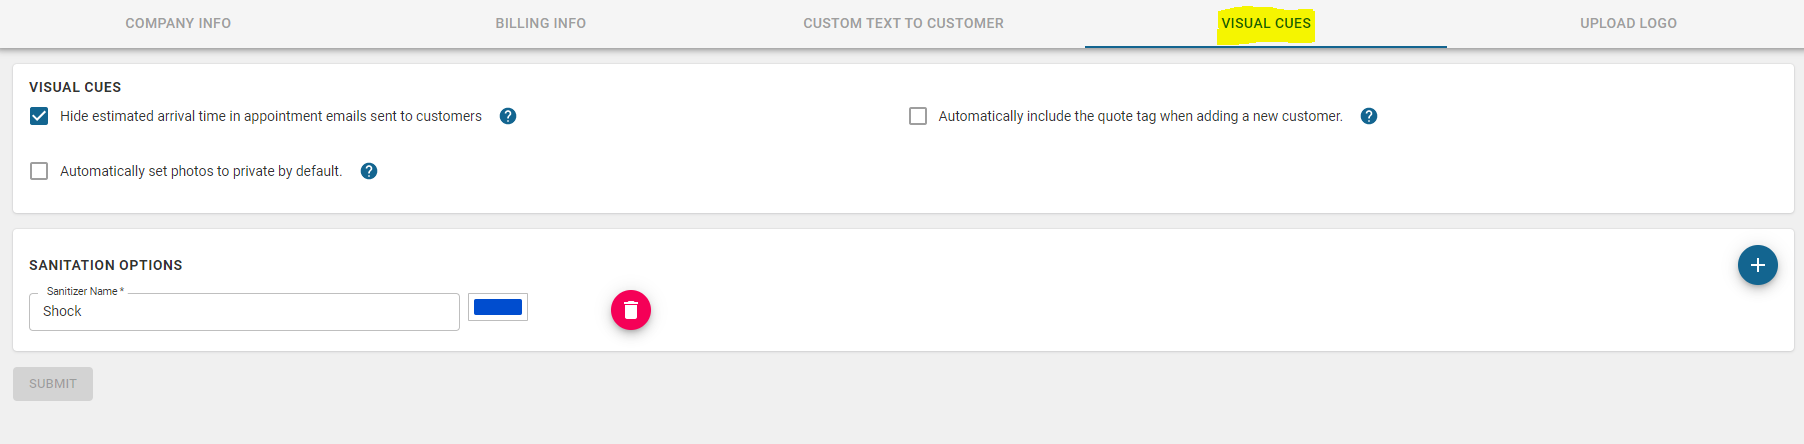Click the 'Automatically set photos to private' label text

click(x=201, y=171)
